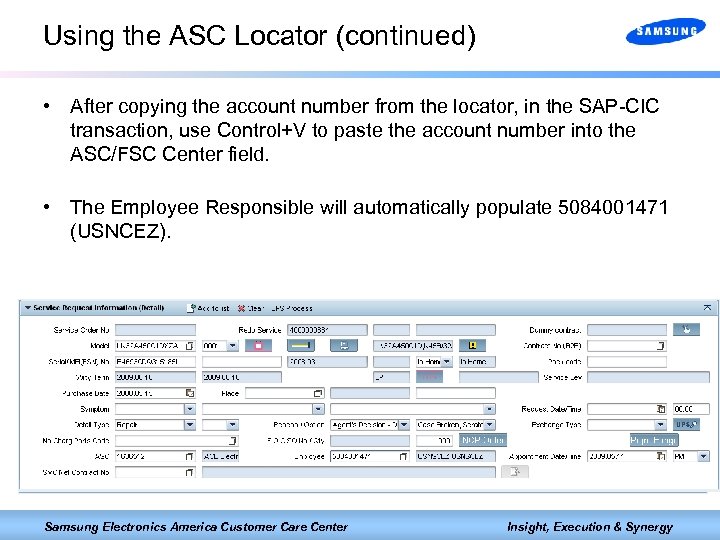Open the third wide Symptom dropdown
Screen dimensions: 720x540
click(489, 409)
